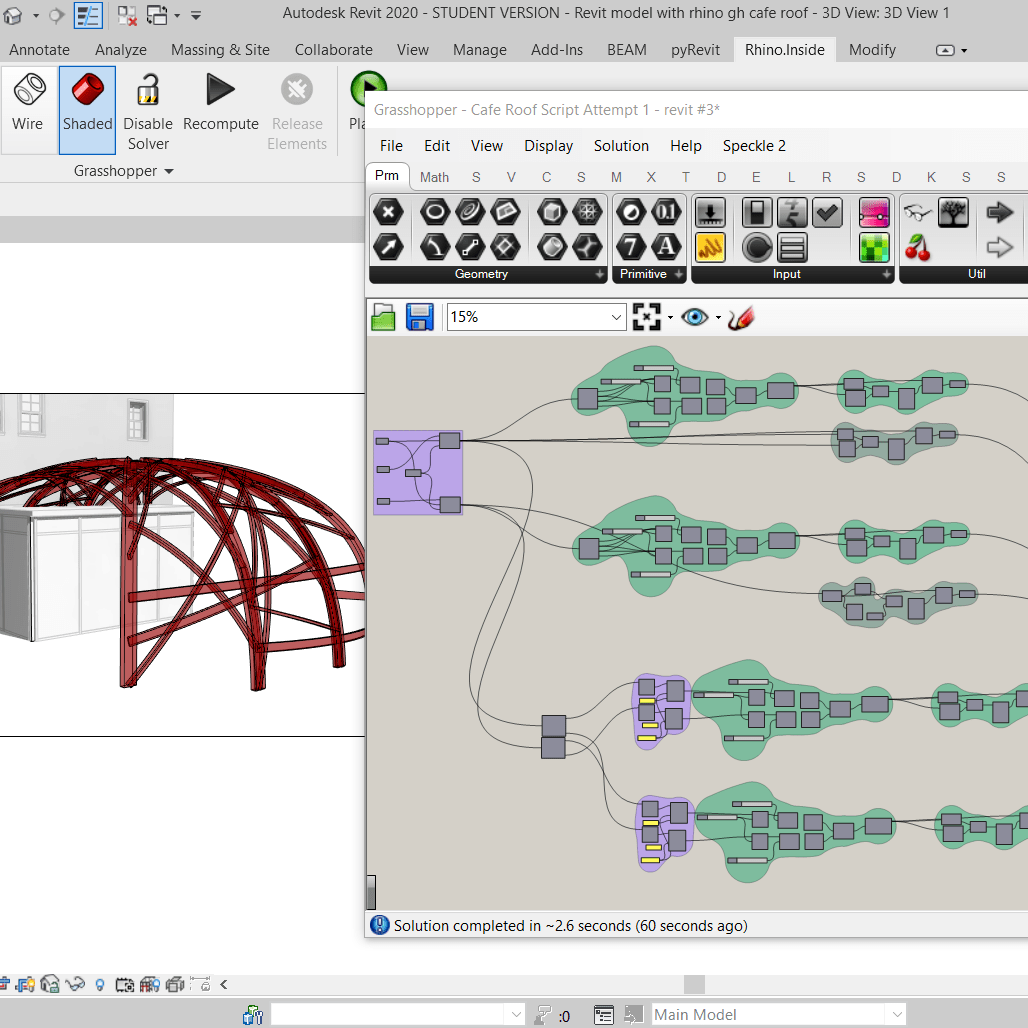
Task: Click the open file folder icon
Action: pos(384,317)
